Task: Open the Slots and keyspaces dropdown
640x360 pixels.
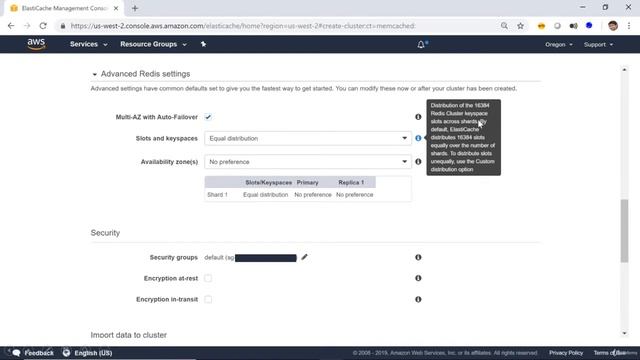Action: coord(308,138)
